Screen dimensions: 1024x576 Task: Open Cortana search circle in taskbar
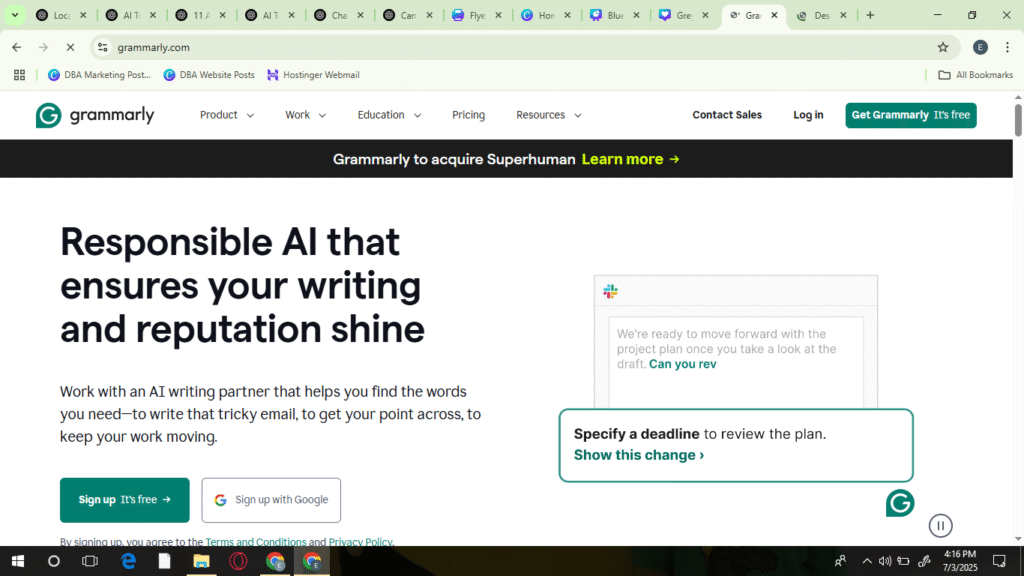[x=54, y=561]
